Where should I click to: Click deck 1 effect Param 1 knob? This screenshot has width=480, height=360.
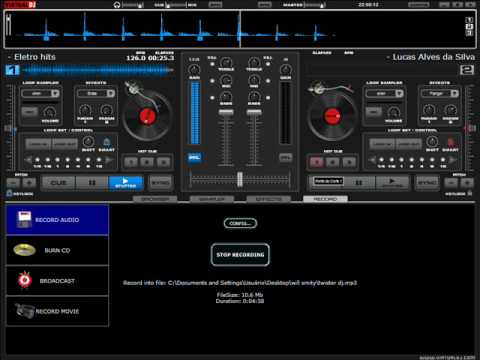[85, 110]
